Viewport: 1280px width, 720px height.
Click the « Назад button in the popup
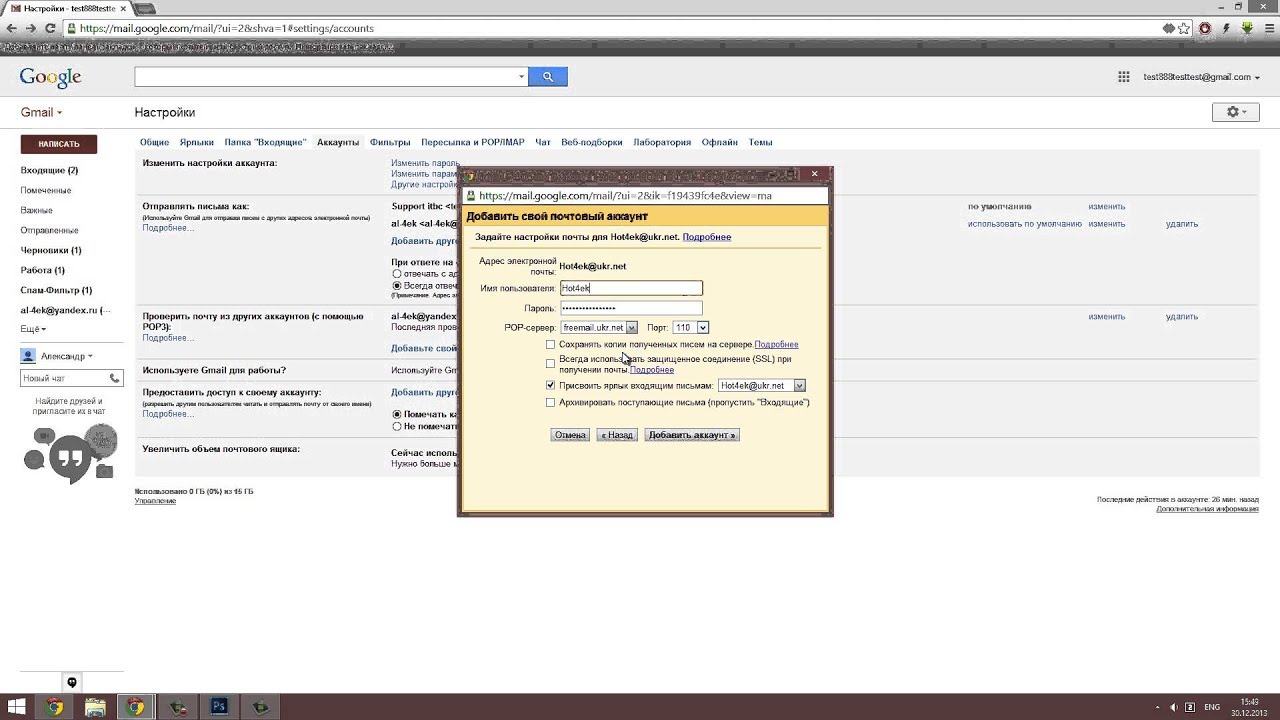click(x=617, y=435)
